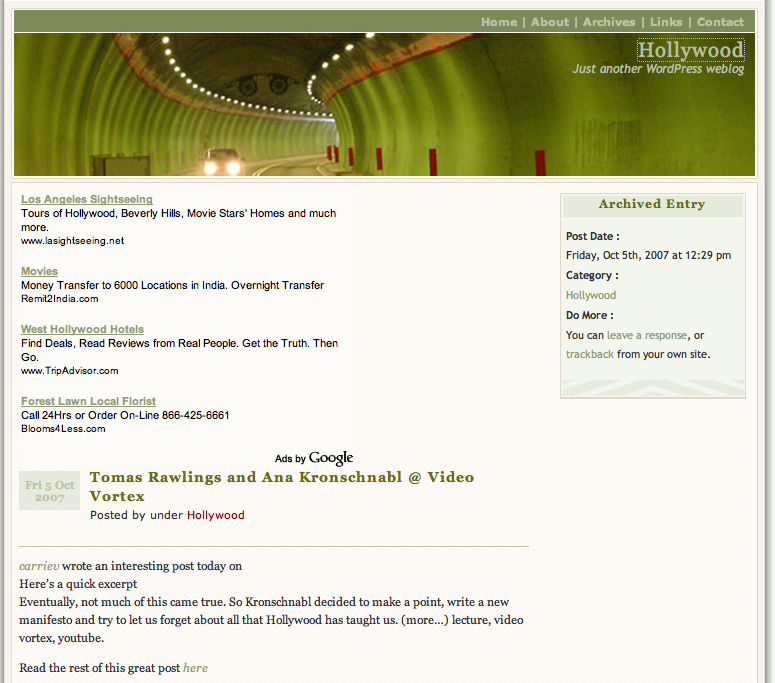Click the Ads by Google label
This screenshot has height=683, width=775.
coord(314,458)
